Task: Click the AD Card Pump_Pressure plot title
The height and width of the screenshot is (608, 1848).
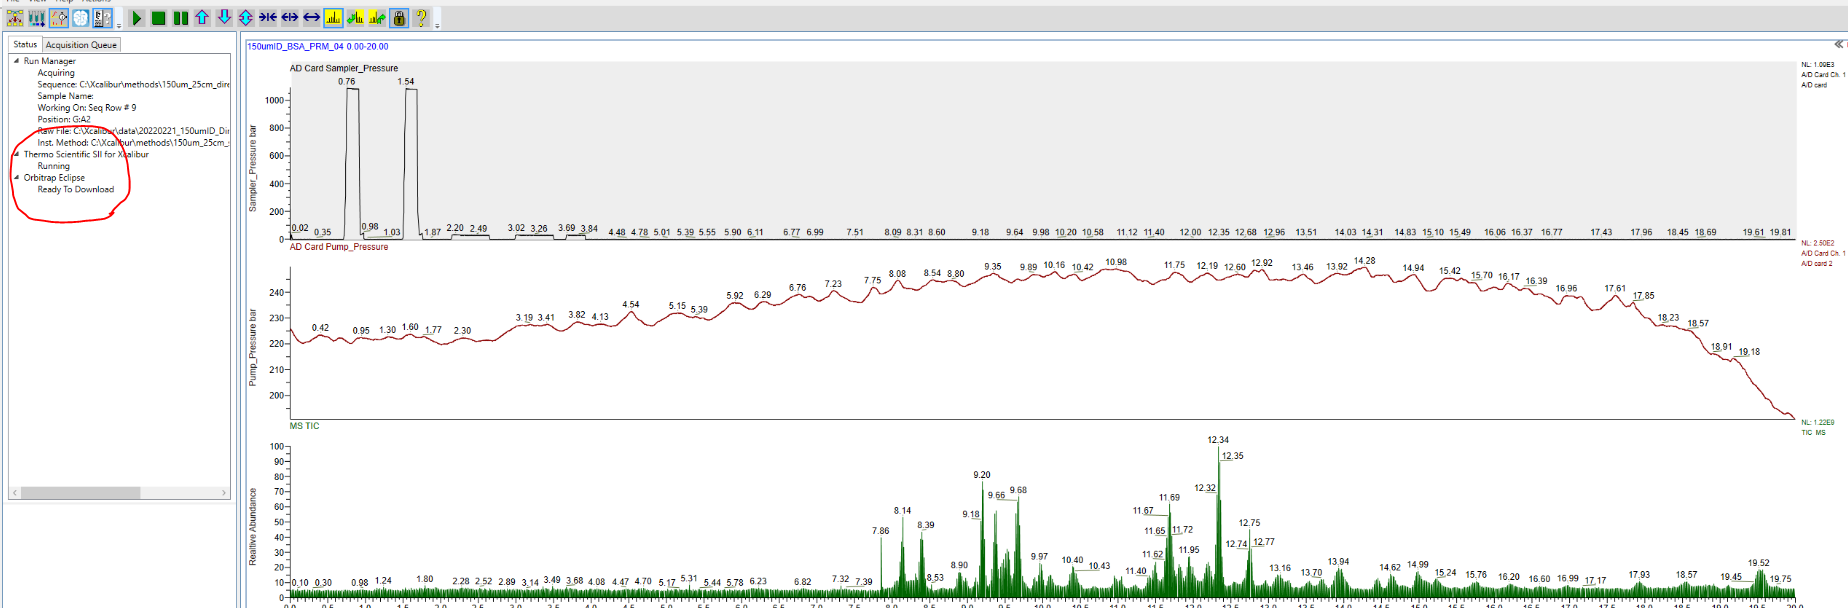Action: tap(339, 247)
